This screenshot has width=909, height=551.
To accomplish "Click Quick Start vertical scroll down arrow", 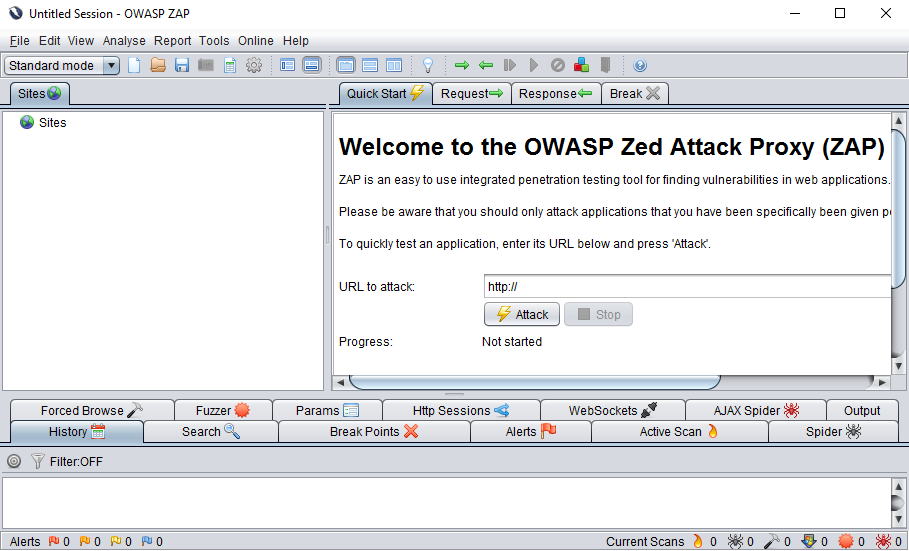I will point(899,366).
